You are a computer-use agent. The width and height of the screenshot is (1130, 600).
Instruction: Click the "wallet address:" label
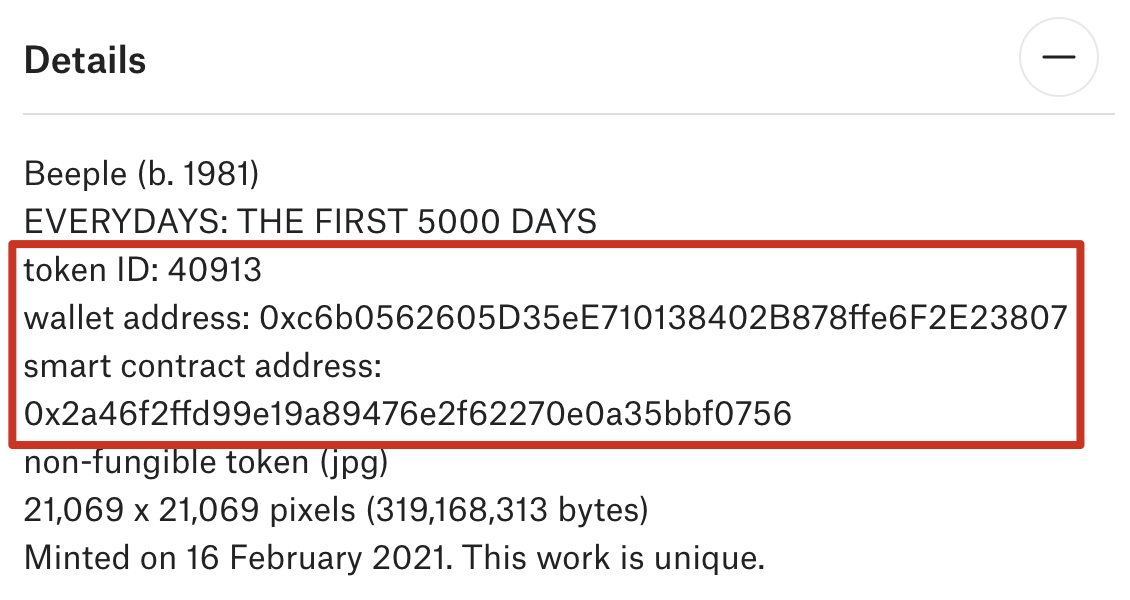click(x=136, y=319)
